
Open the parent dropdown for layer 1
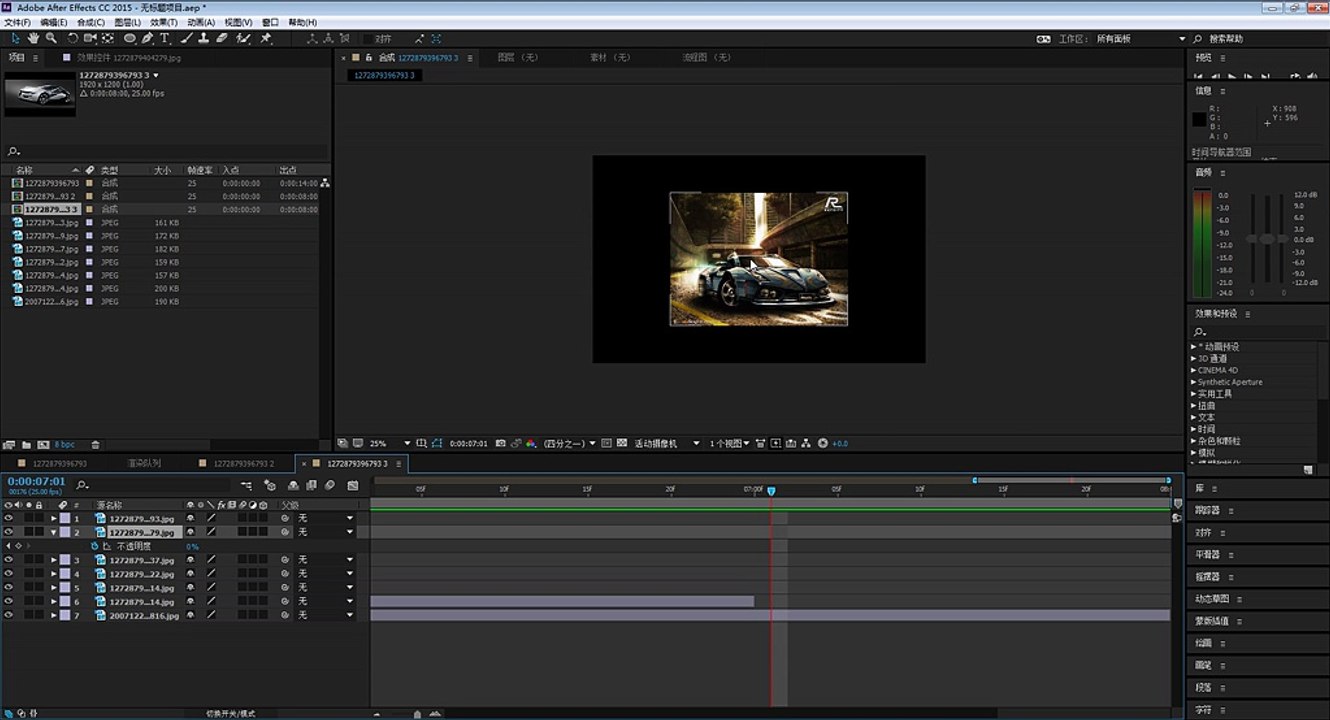click(x=325, y=519)
